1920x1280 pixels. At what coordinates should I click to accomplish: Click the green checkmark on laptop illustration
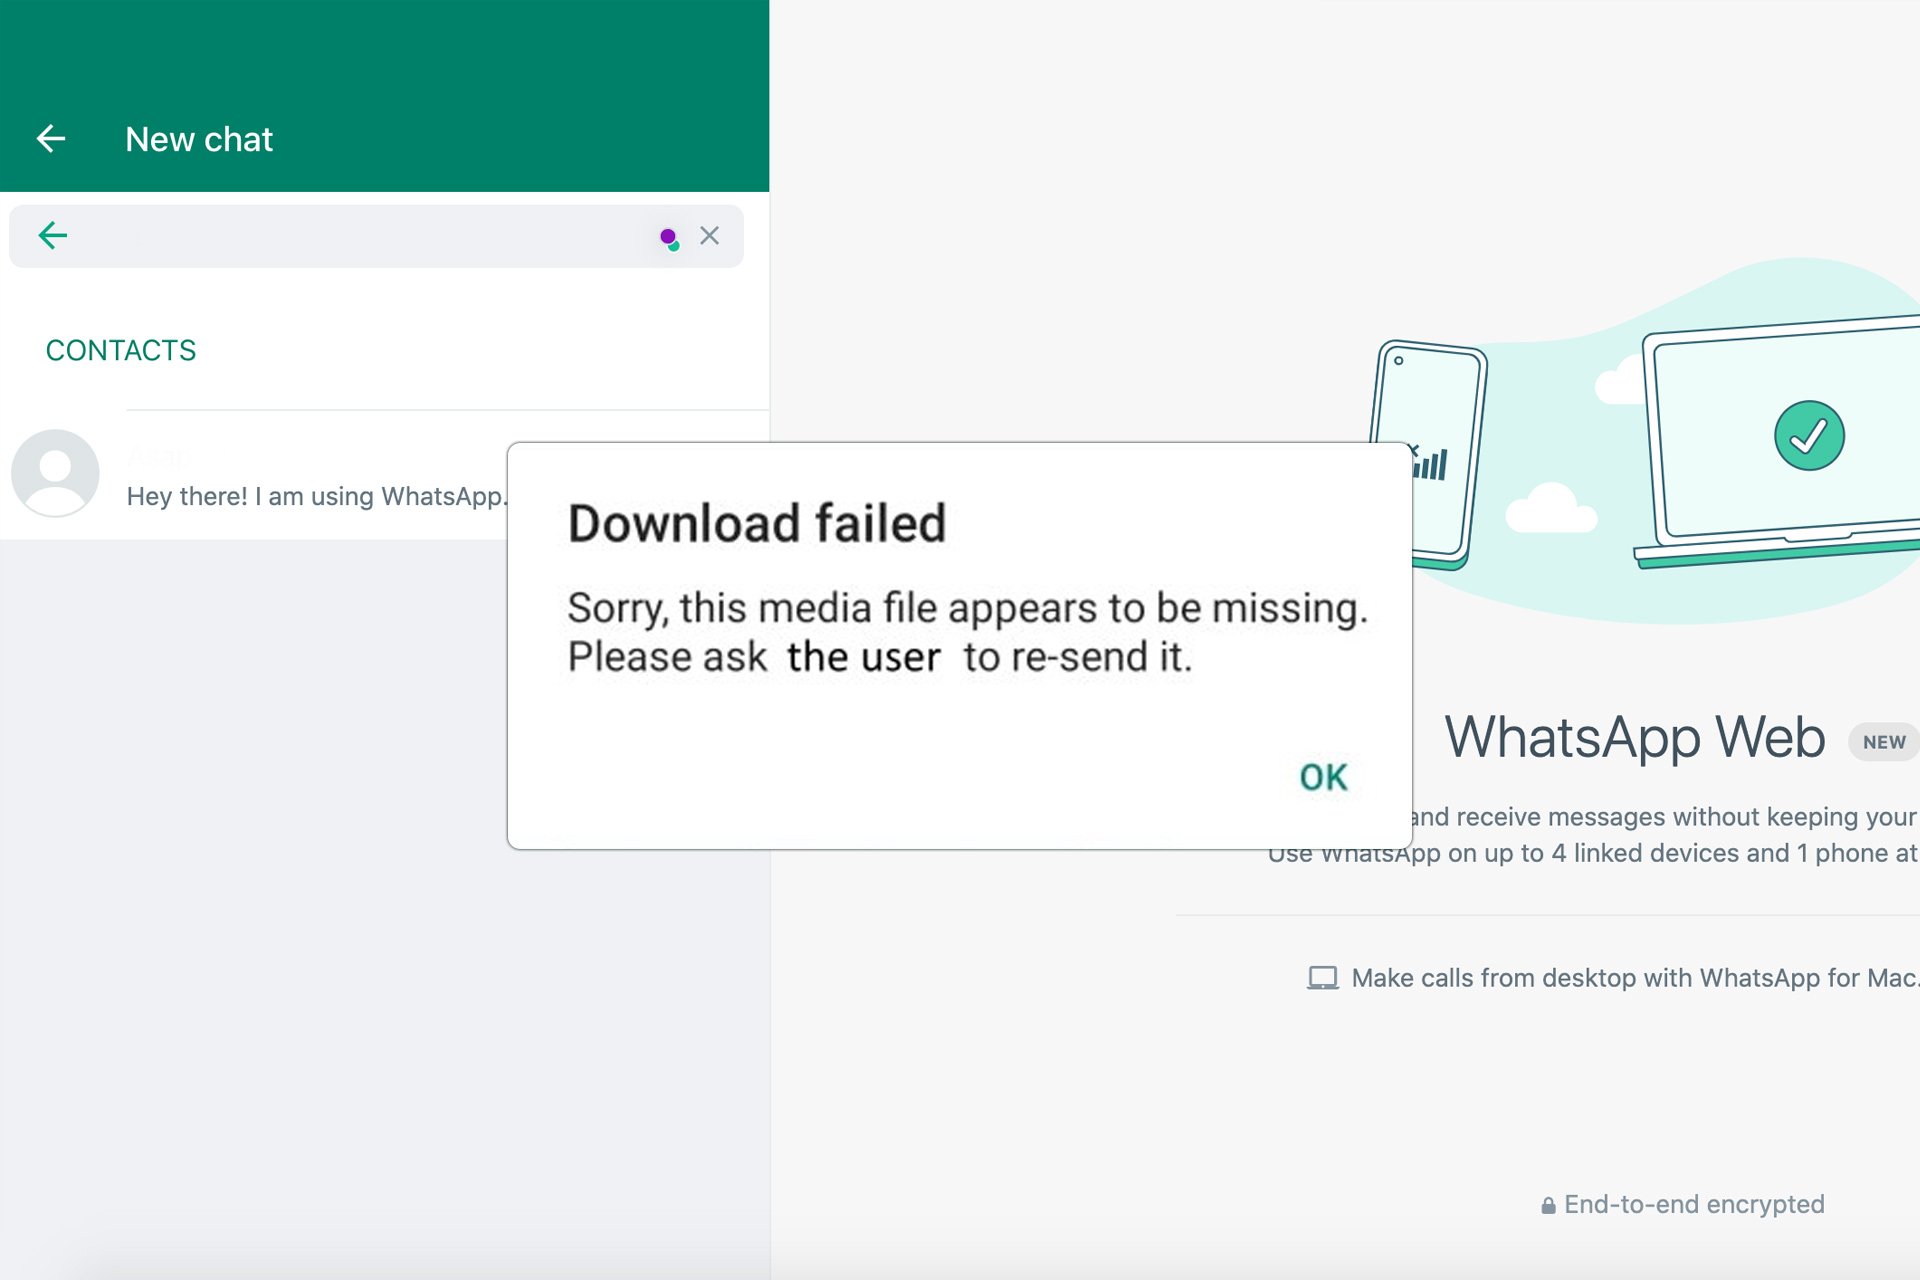point(1809,435)
